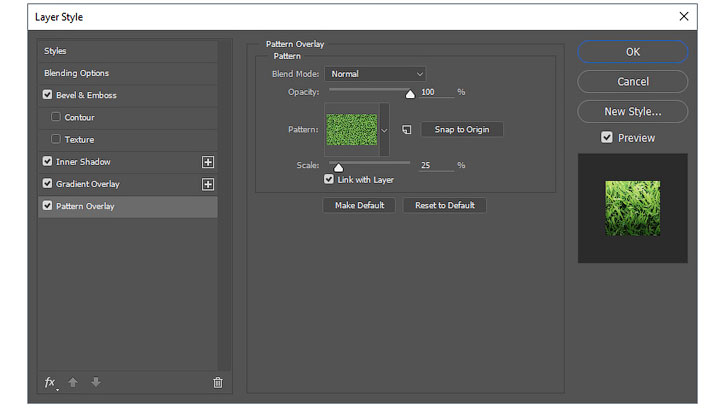Click the Snap to Origin button
Image resolution: width=725 pixels, height=408 pixels.
tap(461, 130)
